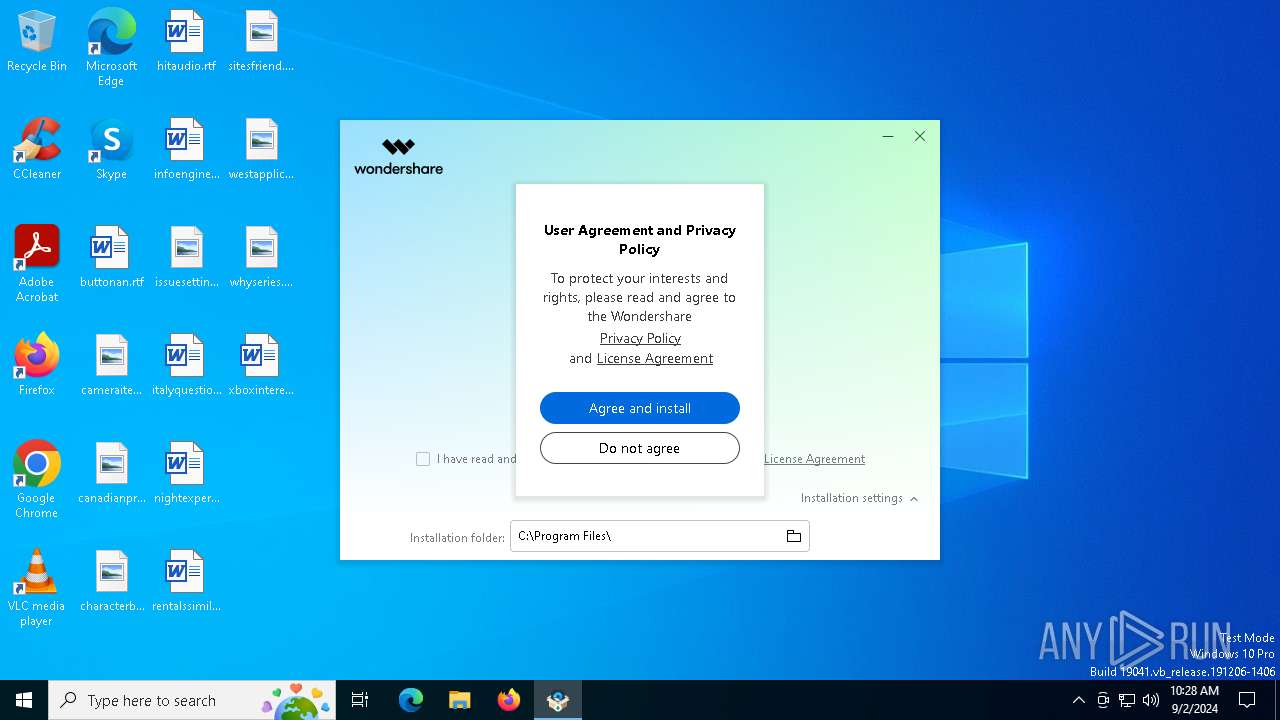Open the network status tray icon
The image size is (1280, 720).
click(x=1127, y=700)
